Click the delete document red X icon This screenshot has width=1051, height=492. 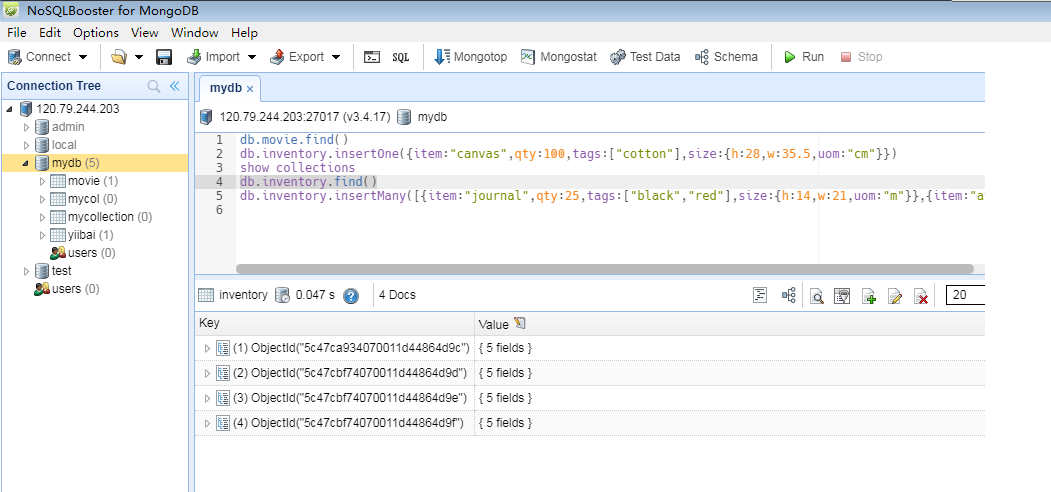click(922, 296)
